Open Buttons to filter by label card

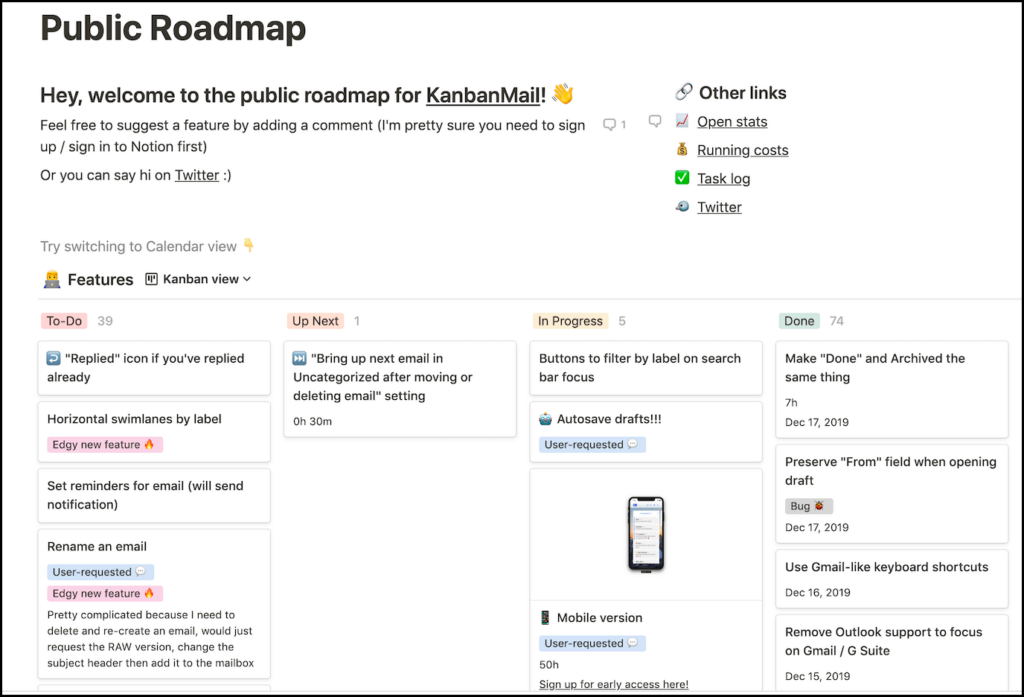[x=646, y=368]
